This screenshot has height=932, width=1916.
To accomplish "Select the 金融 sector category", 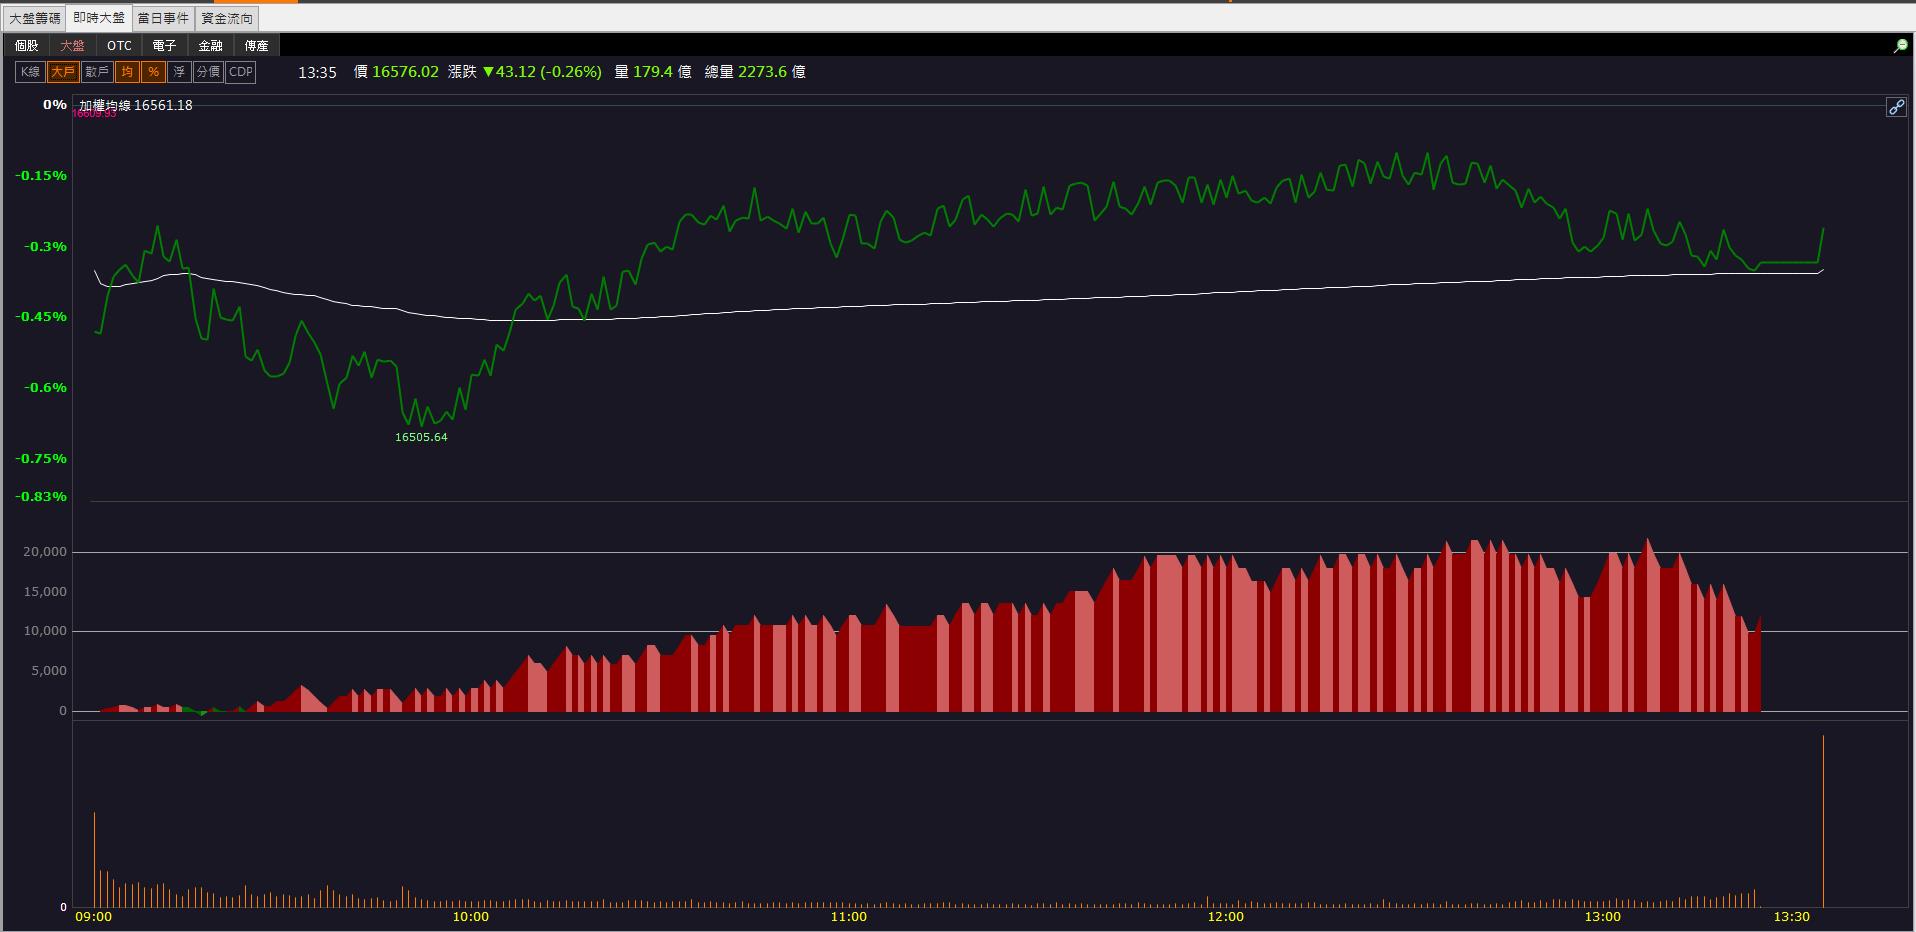I will tap(211, 46).
